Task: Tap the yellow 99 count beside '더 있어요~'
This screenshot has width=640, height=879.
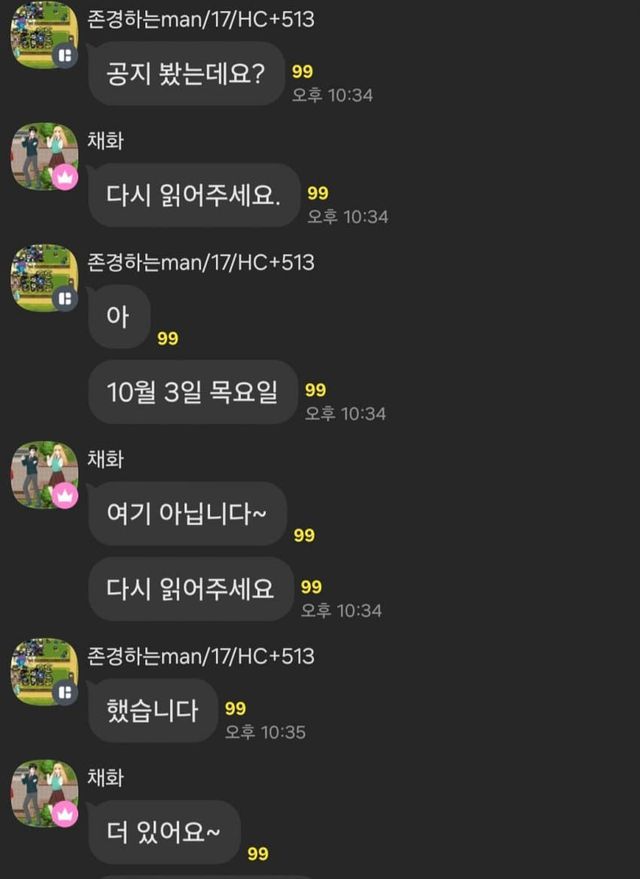Action: tap(258, 854)
